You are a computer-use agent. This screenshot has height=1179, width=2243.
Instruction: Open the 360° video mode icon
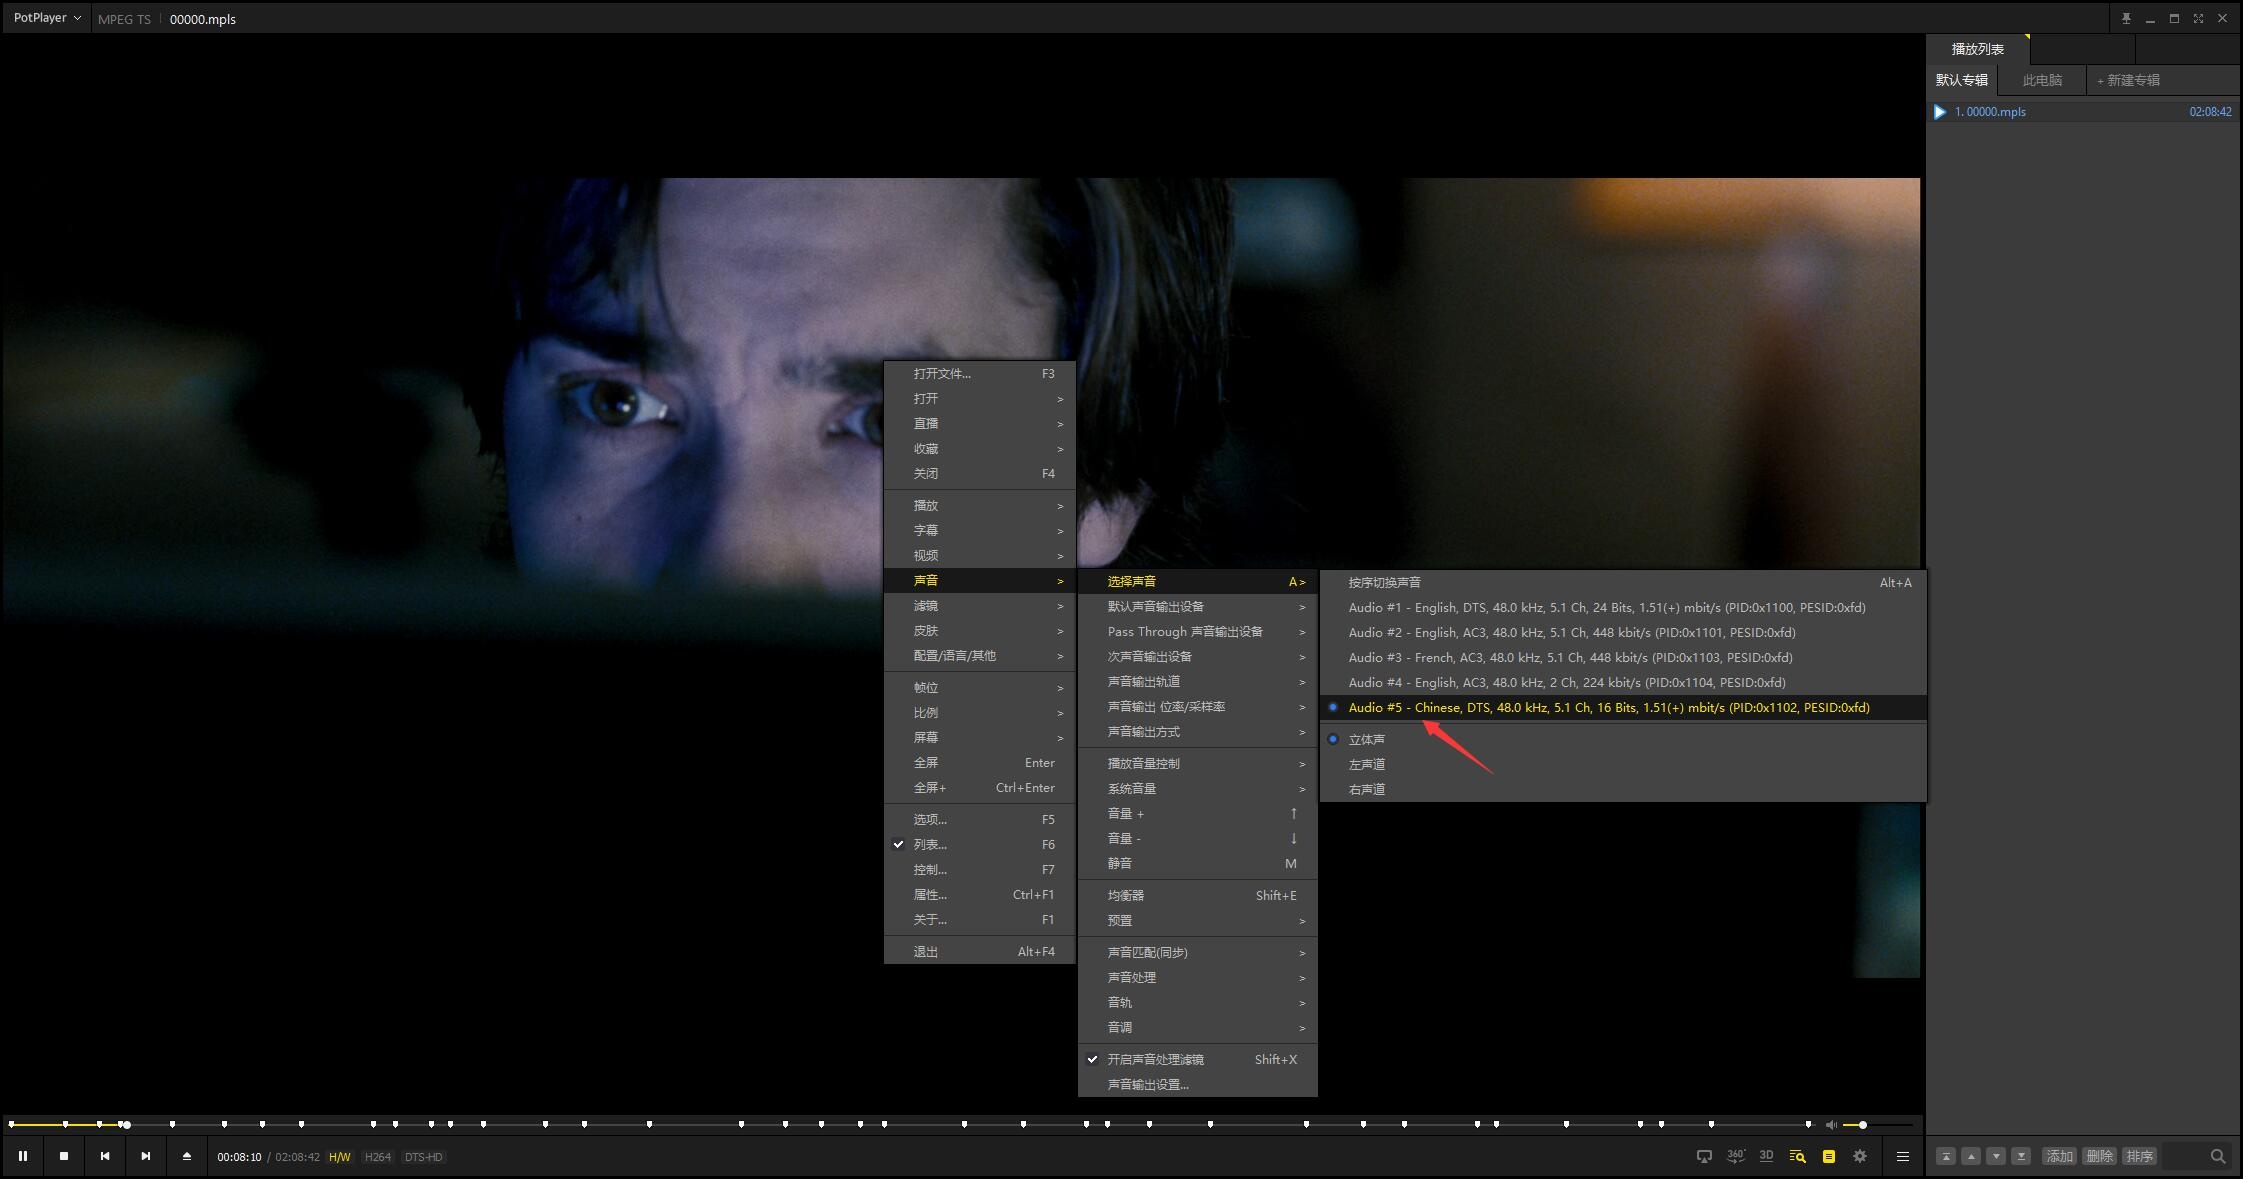pyautogui.click(x=1736, y=1156)
